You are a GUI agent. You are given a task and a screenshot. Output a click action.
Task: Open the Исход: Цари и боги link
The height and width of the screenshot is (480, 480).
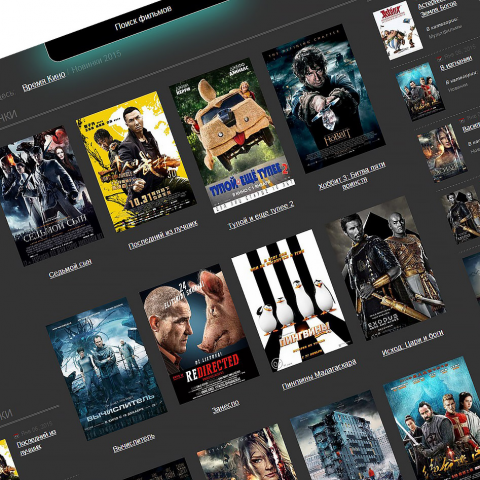[x=413, y=343]
